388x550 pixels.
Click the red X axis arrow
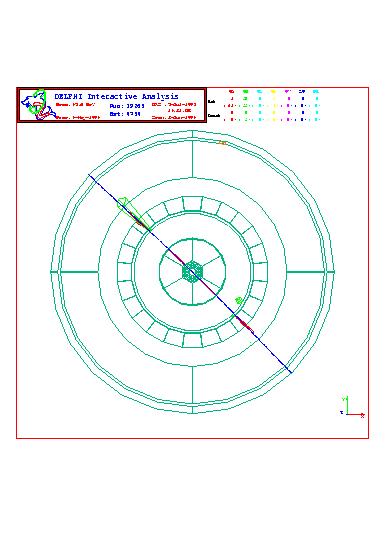point(356,415)
